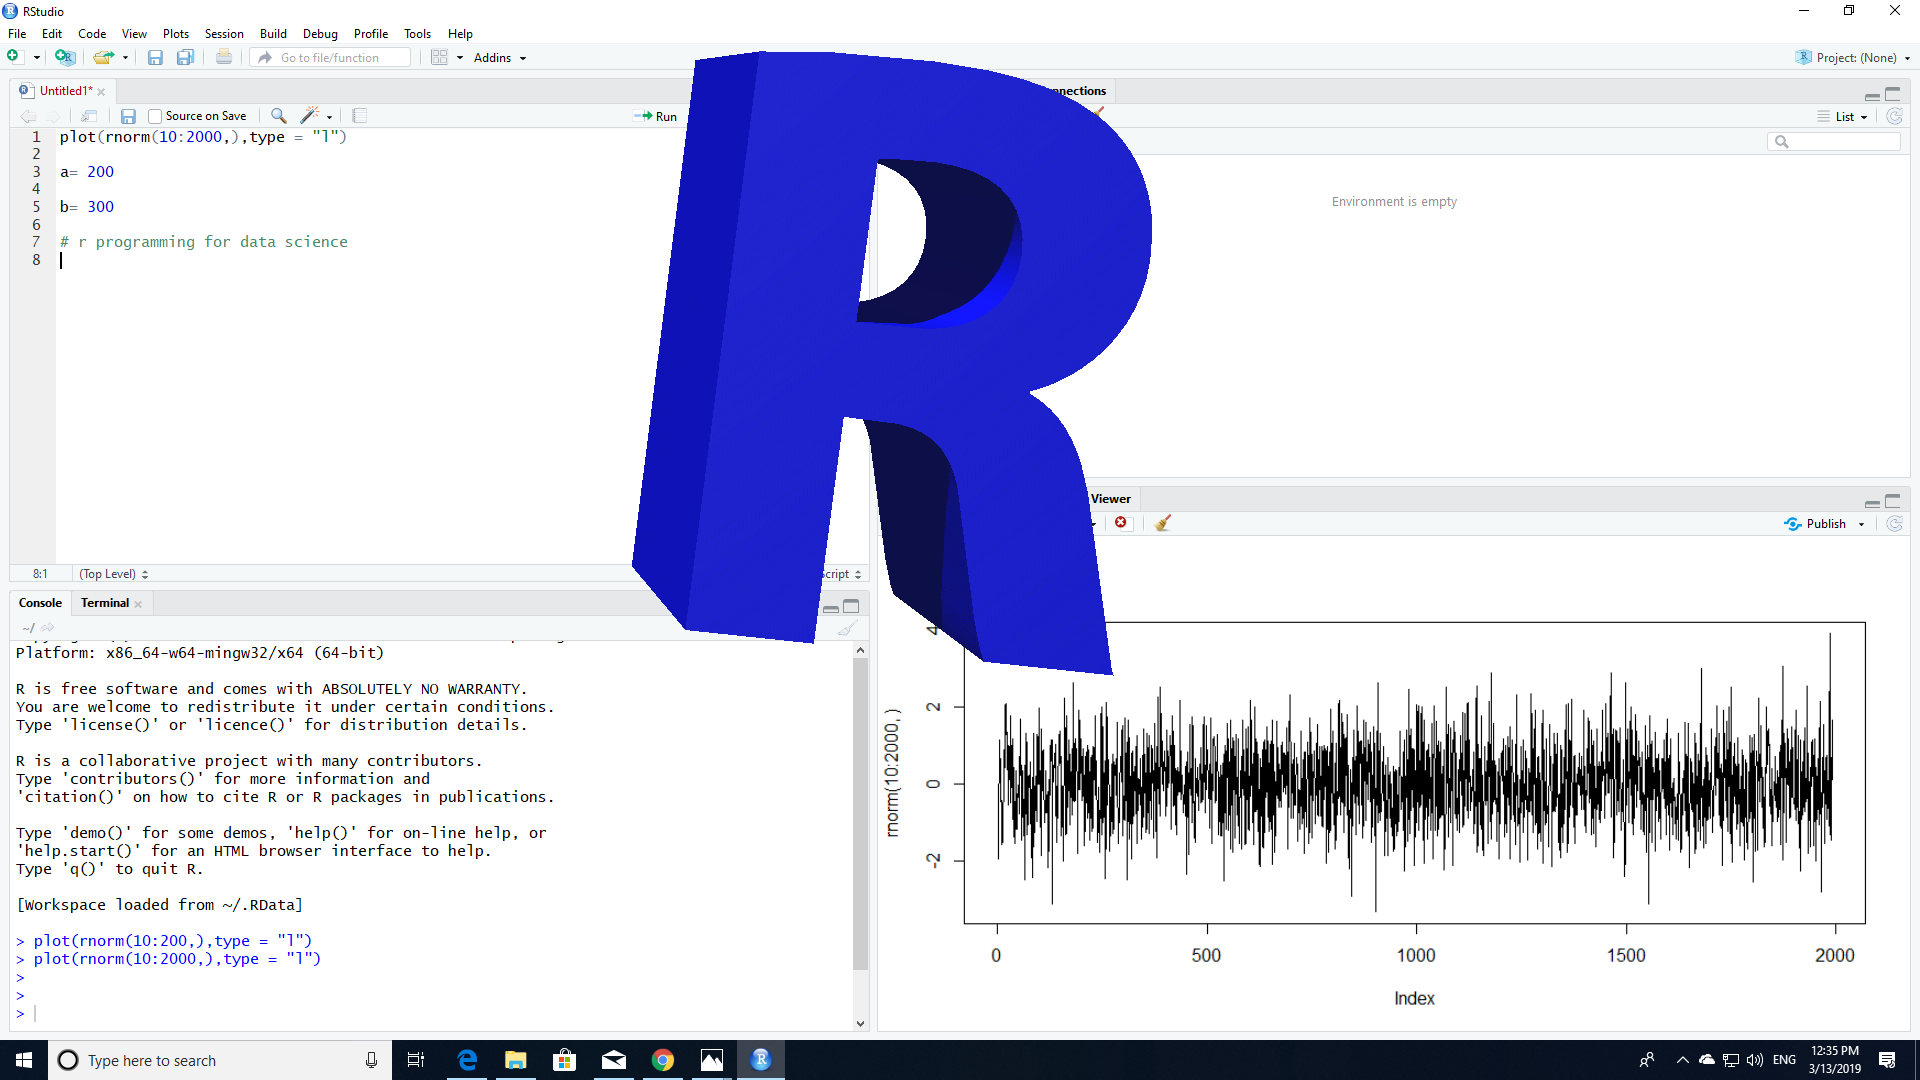Open the Edit menu

pos(52,34)
